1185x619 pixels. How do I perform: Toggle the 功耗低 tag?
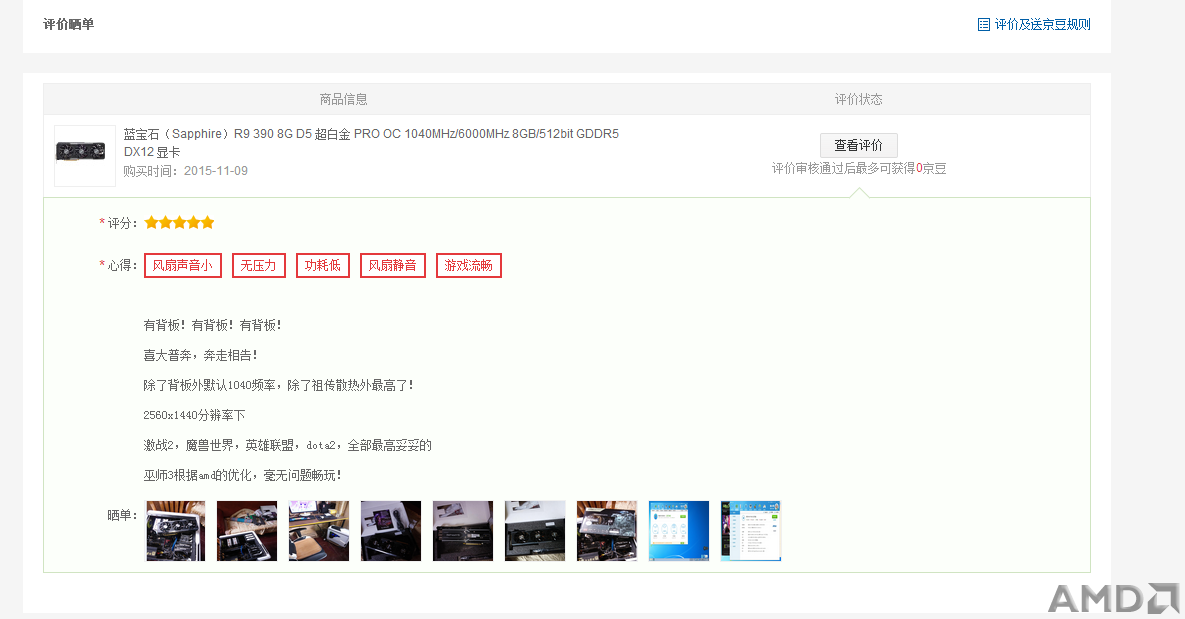click(323, 265)
